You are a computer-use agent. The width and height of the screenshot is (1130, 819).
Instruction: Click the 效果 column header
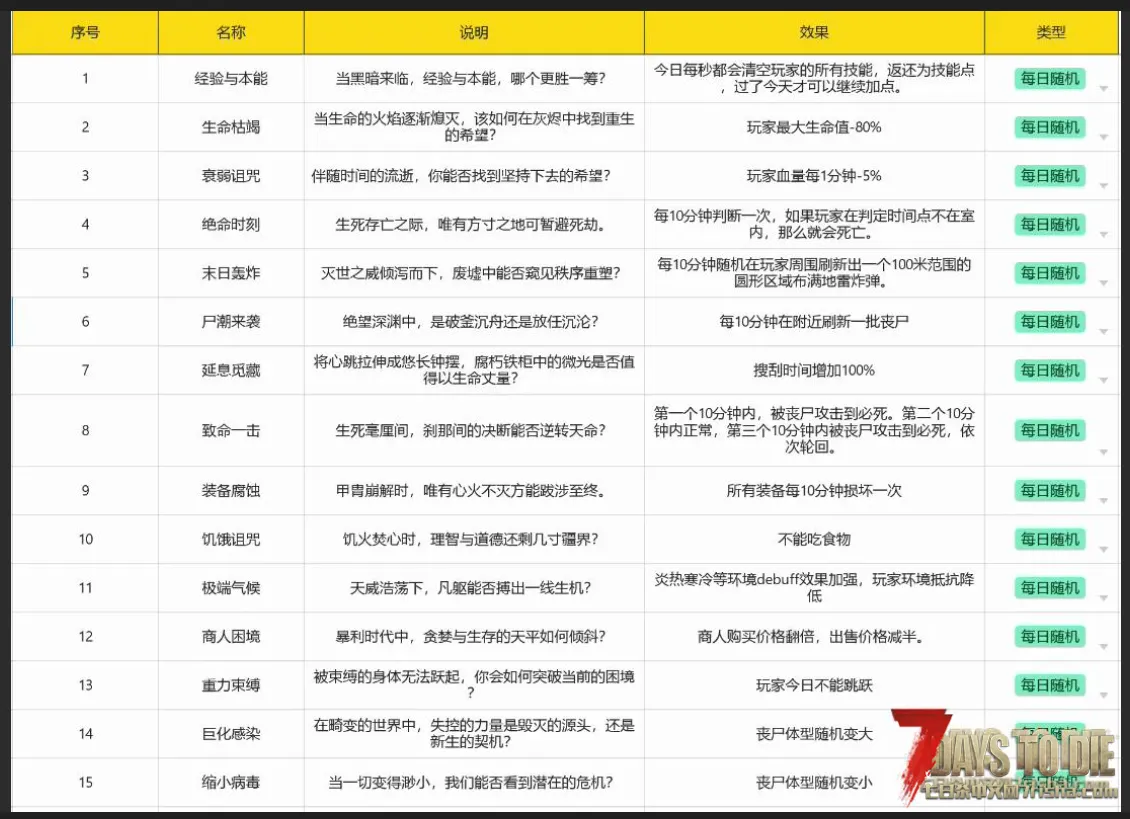(814, 33)
